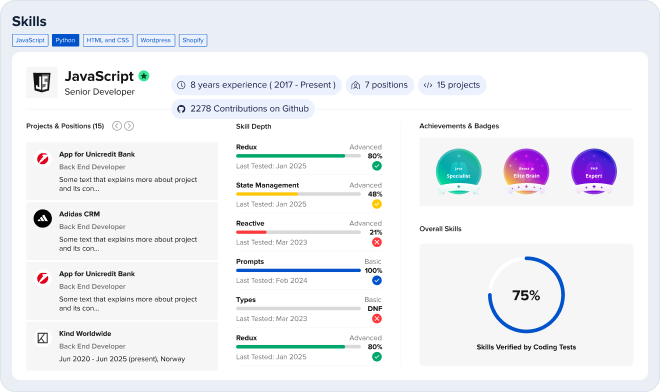
Task: Click the code brackets projects icon
Action: point(428,85)
